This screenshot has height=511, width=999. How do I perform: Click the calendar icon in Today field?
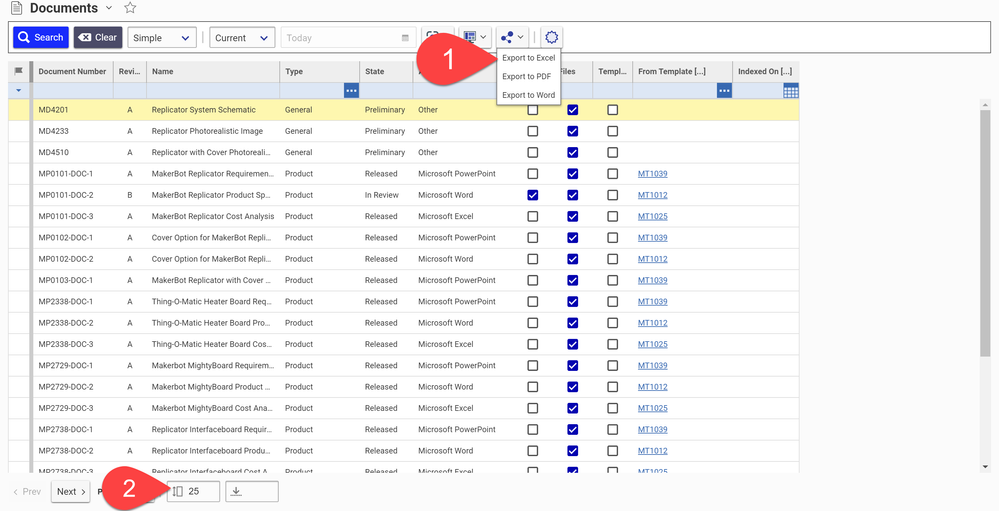(x=405, y=38)
